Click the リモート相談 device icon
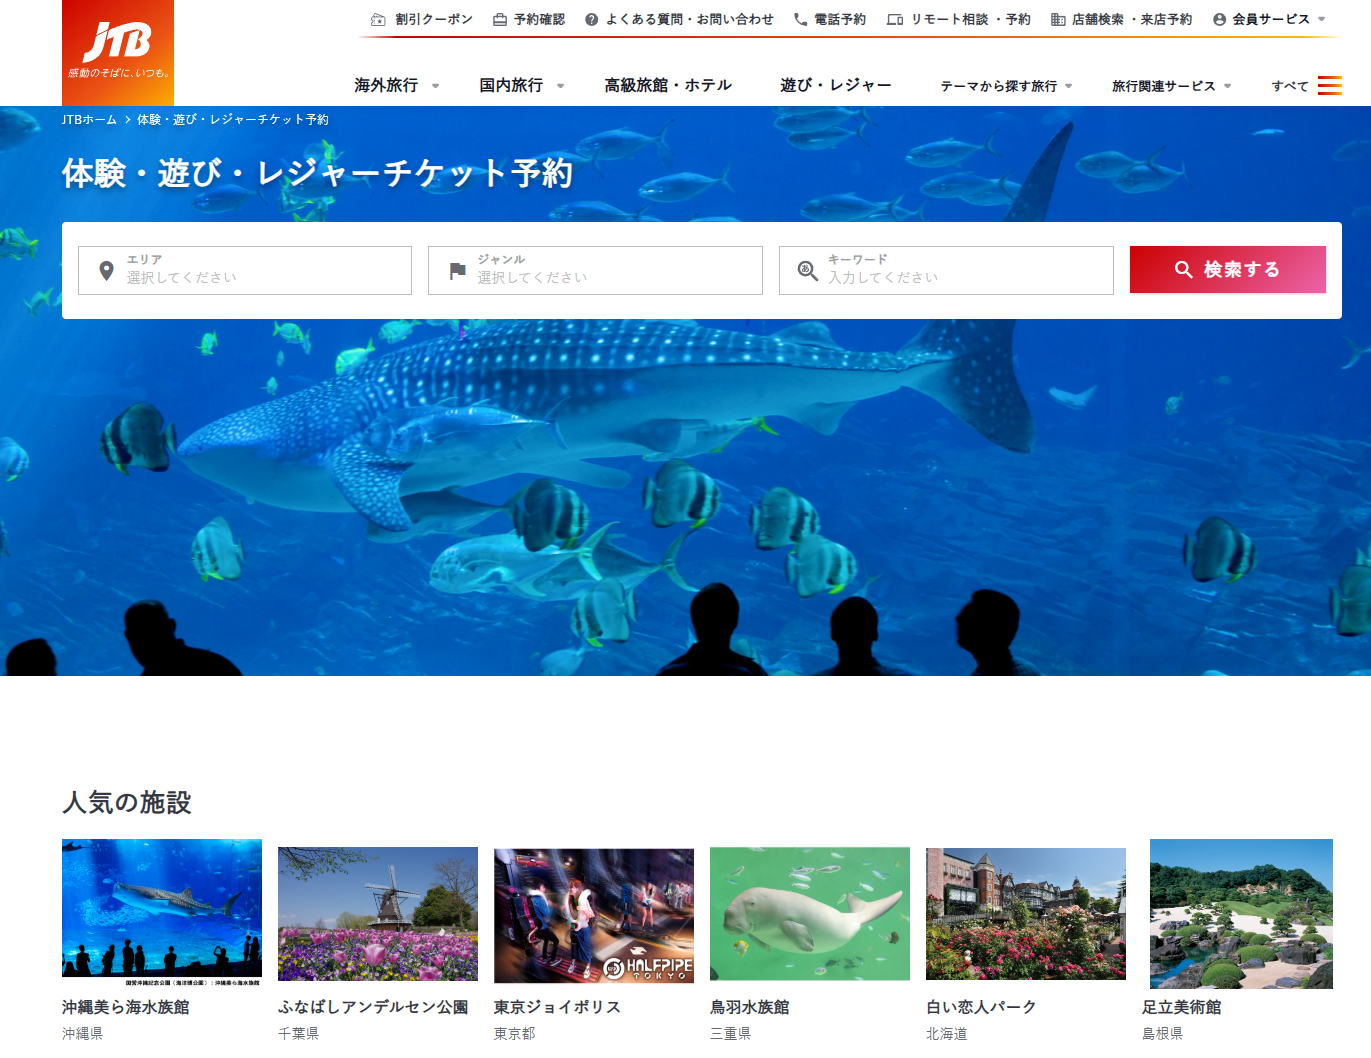The width and height of the screenshot is (1371, 1058). (895, 19)
